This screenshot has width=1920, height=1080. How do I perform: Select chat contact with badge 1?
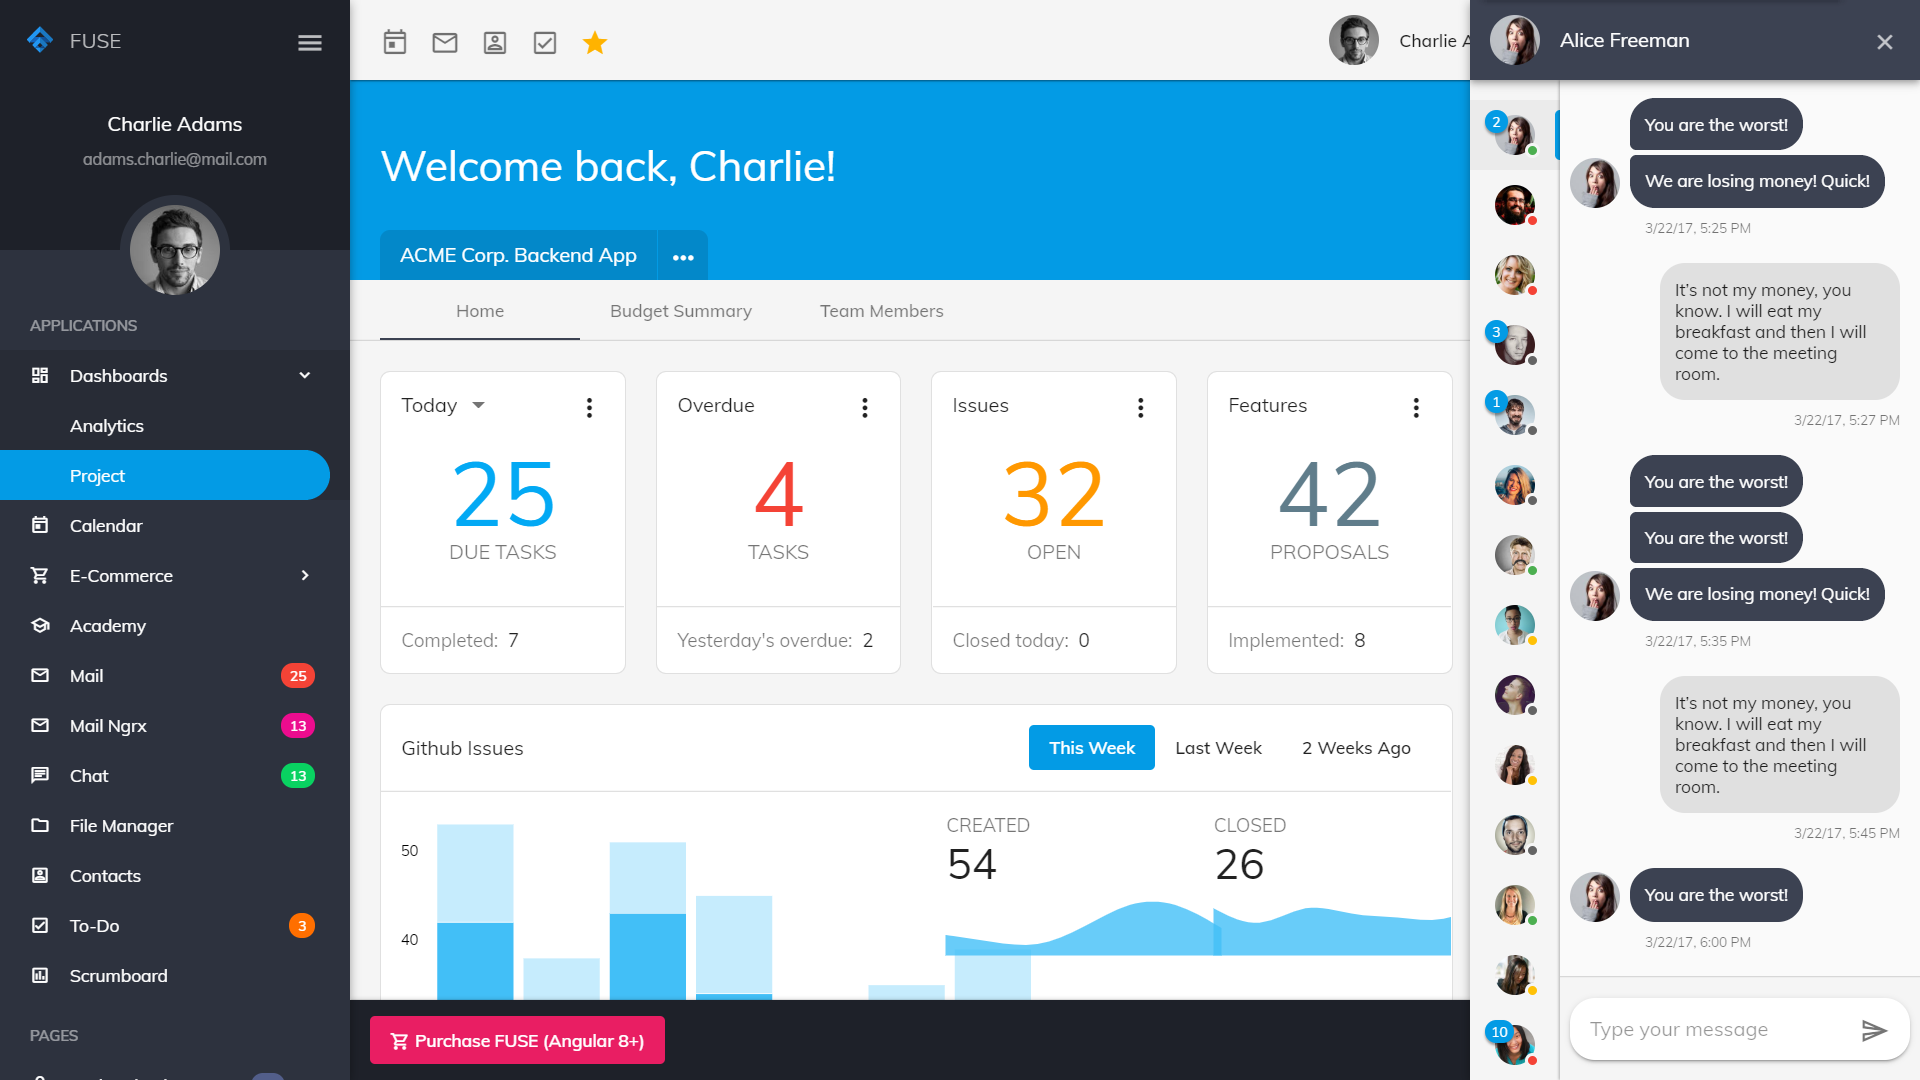click(x=1515, y=415)
